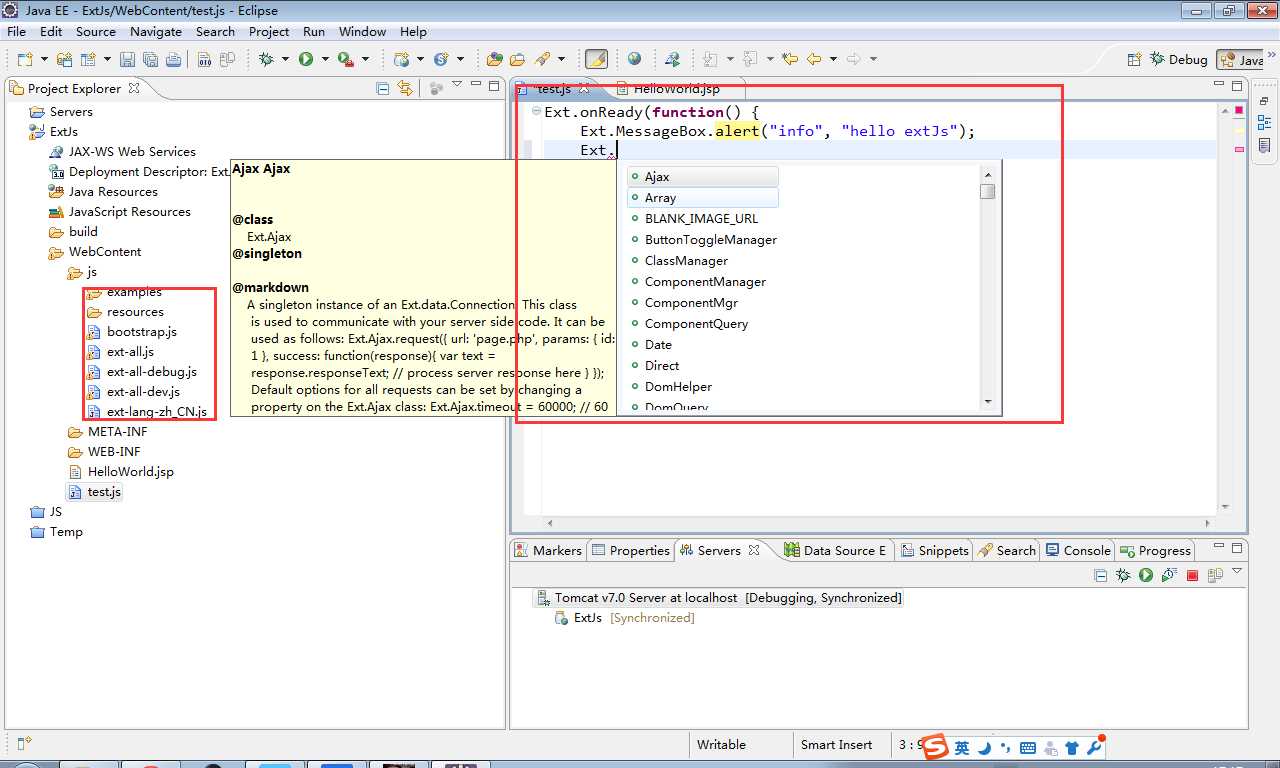
Task: Click Open Perspective icon
Action: click(x=1134, y=59)
